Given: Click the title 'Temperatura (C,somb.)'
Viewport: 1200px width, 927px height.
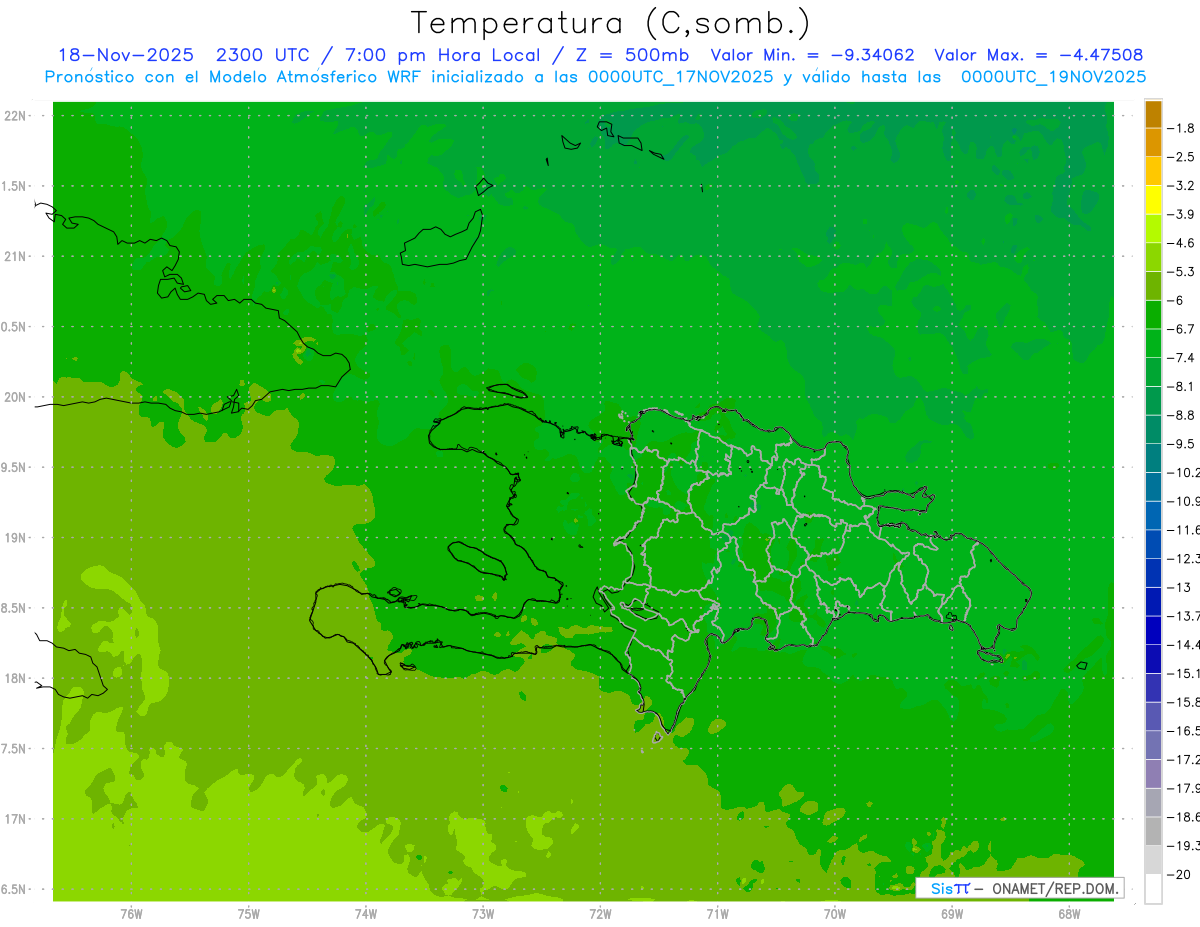Looking at the screenshot, I should click(610, 23).
